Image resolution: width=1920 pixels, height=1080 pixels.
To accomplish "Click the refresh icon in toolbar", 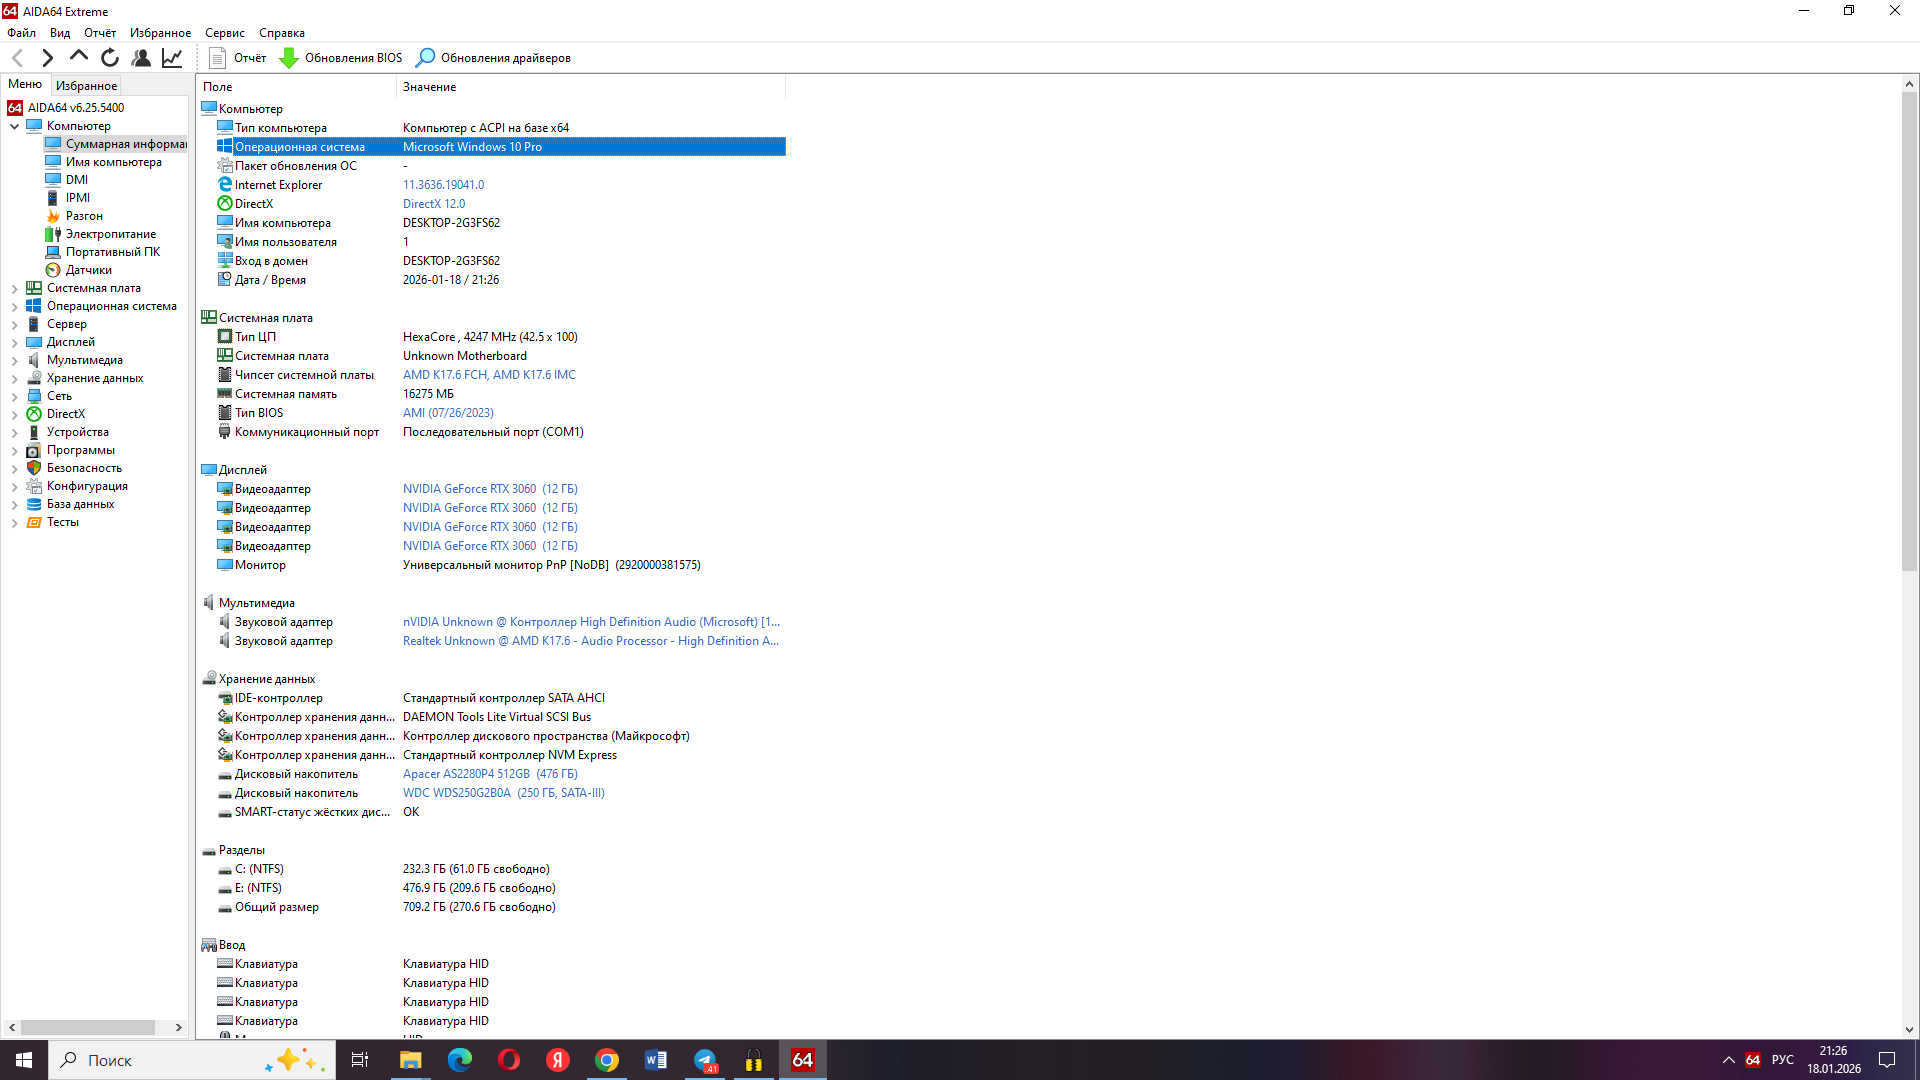I will point(110,58).
